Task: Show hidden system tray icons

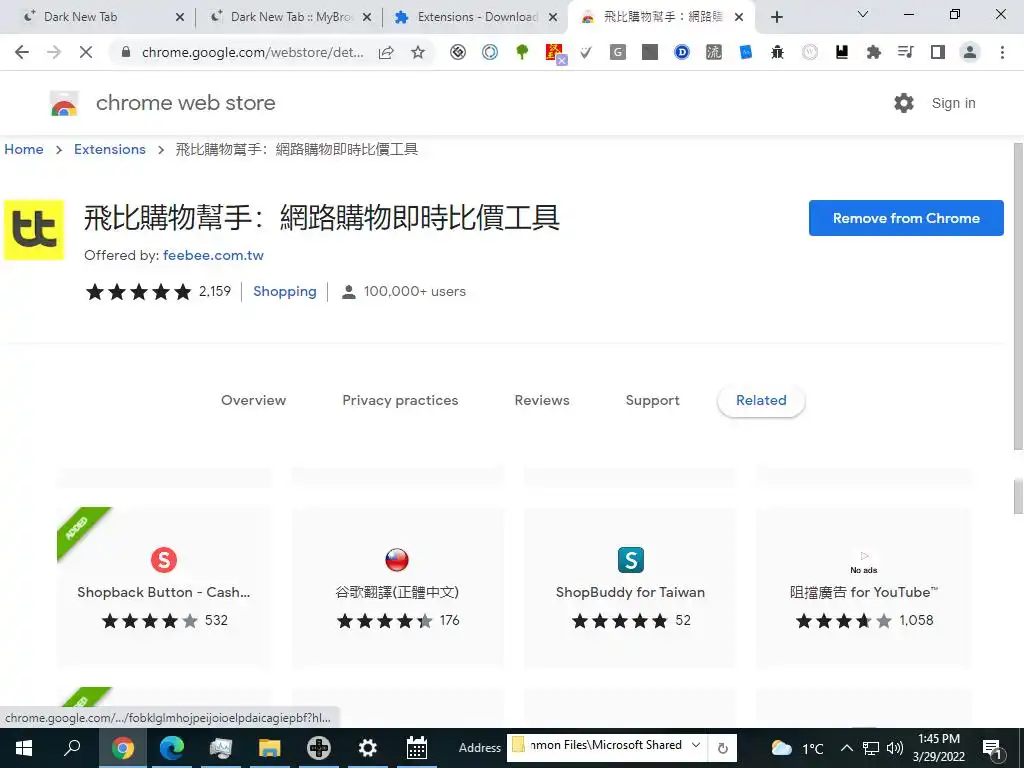Action: (846, 748)
